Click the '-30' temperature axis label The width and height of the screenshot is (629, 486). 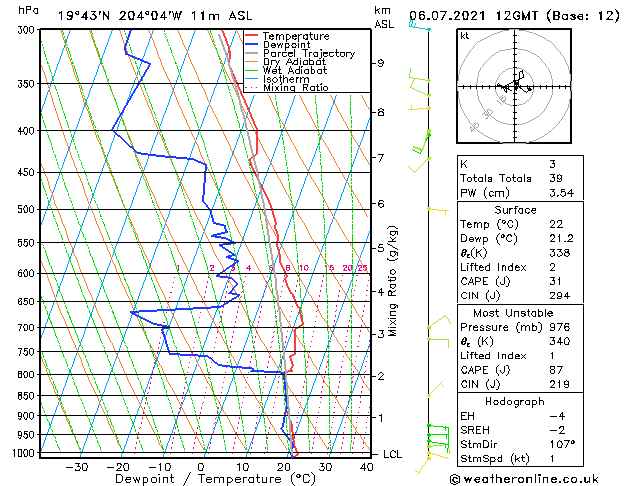click(x=77, y=467)
